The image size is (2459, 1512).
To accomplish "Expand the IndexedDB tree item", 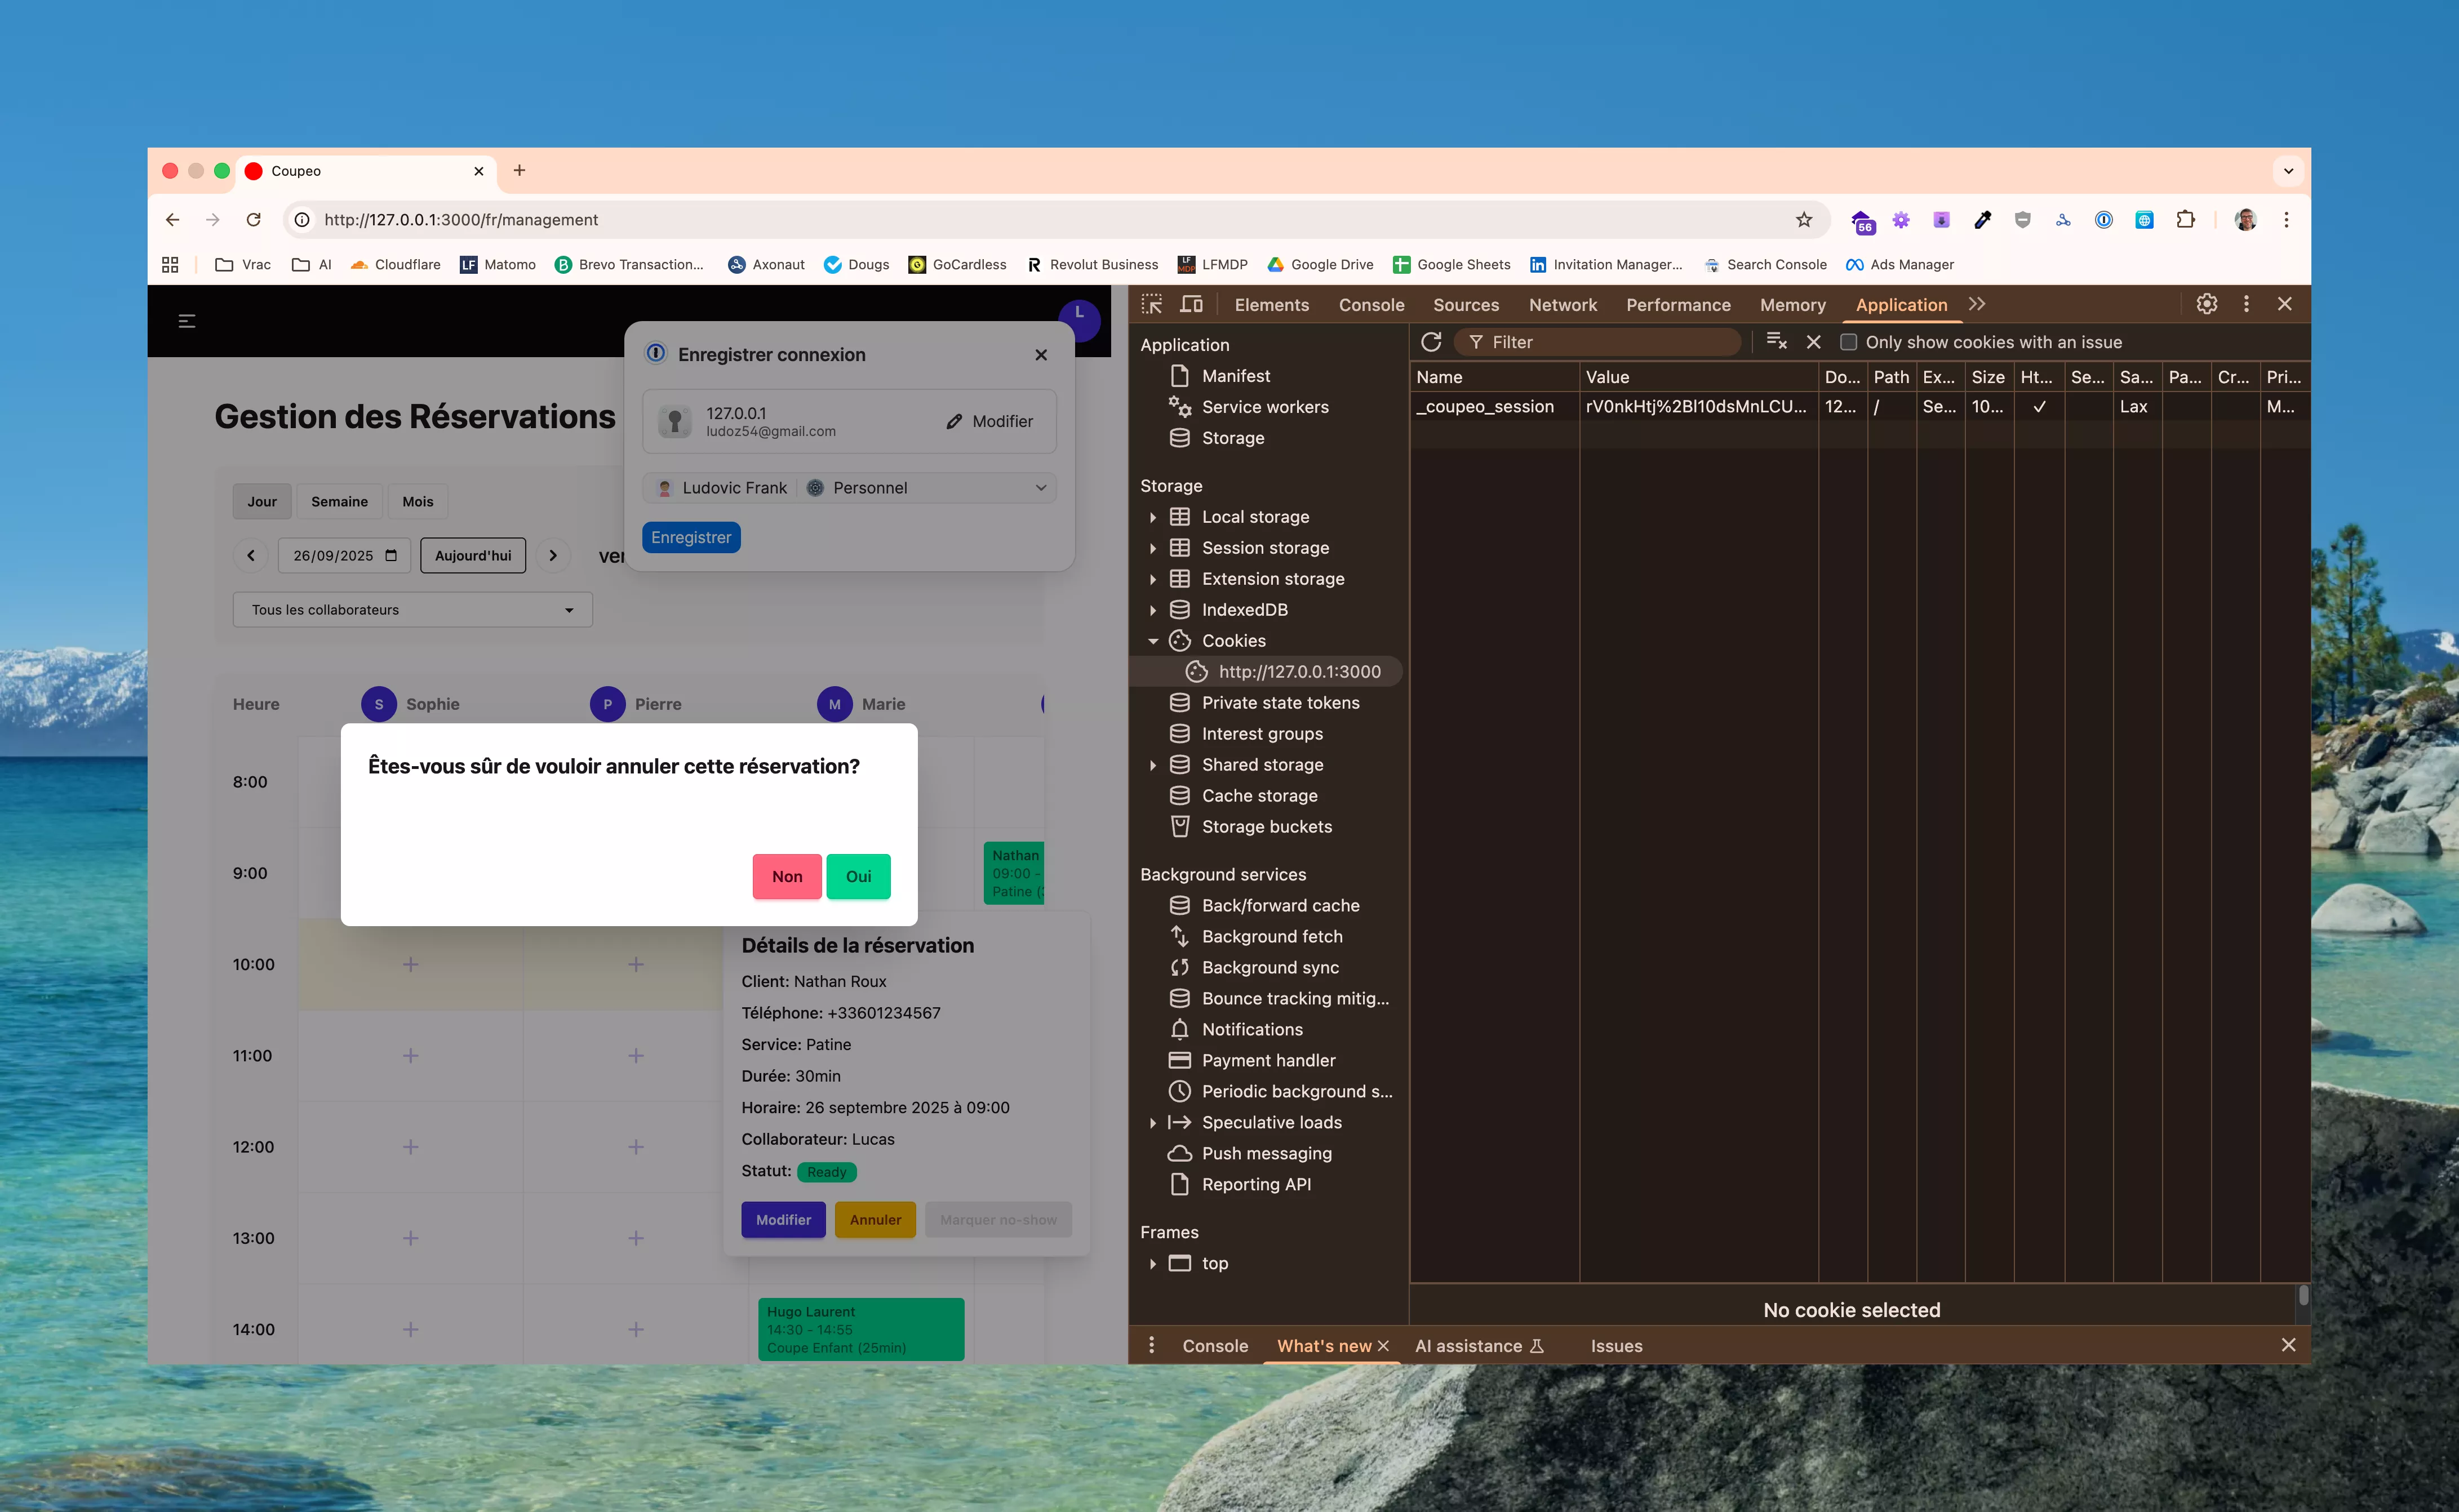I will coord(1152,610).
